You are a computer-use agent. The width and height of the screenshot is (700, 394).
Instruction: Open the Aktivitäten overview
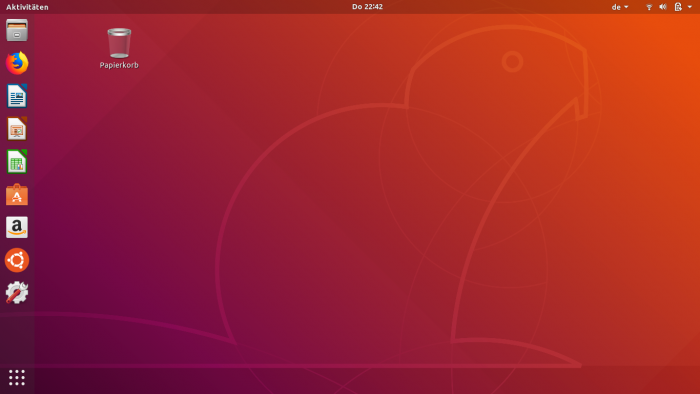pos(27,7)
